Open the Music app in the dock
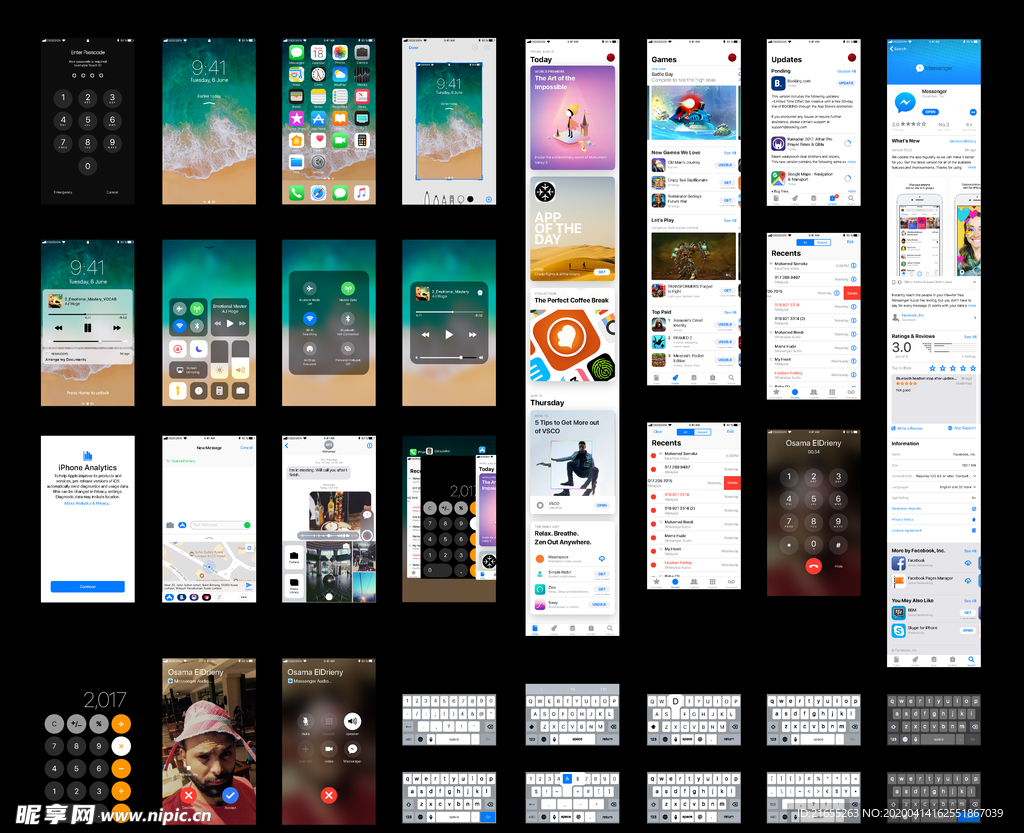Viewport: 1024px width, 833px height. point(361,193)
